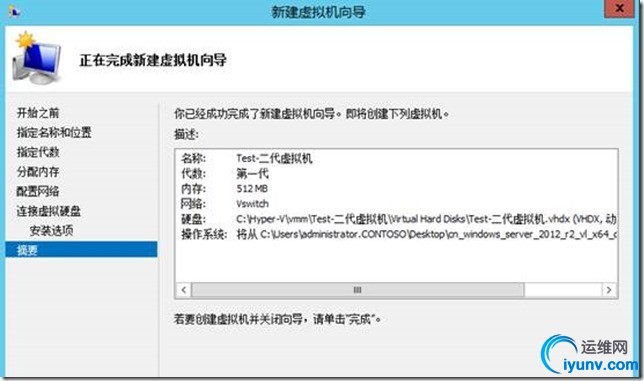Open the 指定名称和位置 step

click(54, 132)
